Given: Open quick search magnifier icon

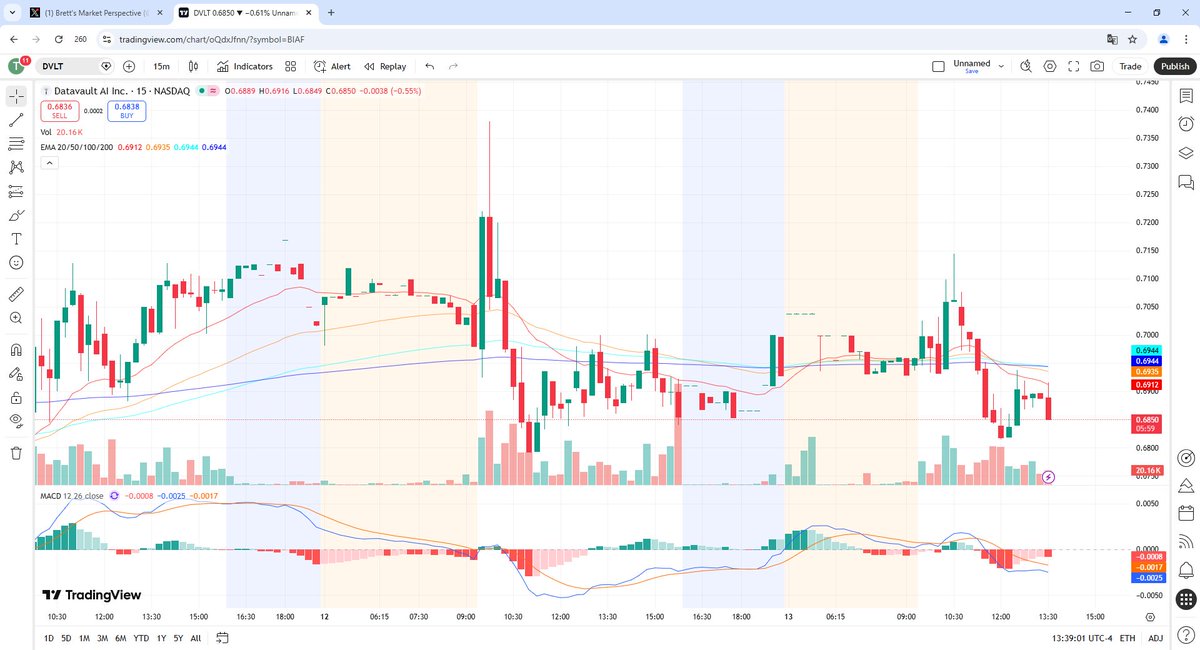Looking at the screenshot, I should pos(1026,66).
